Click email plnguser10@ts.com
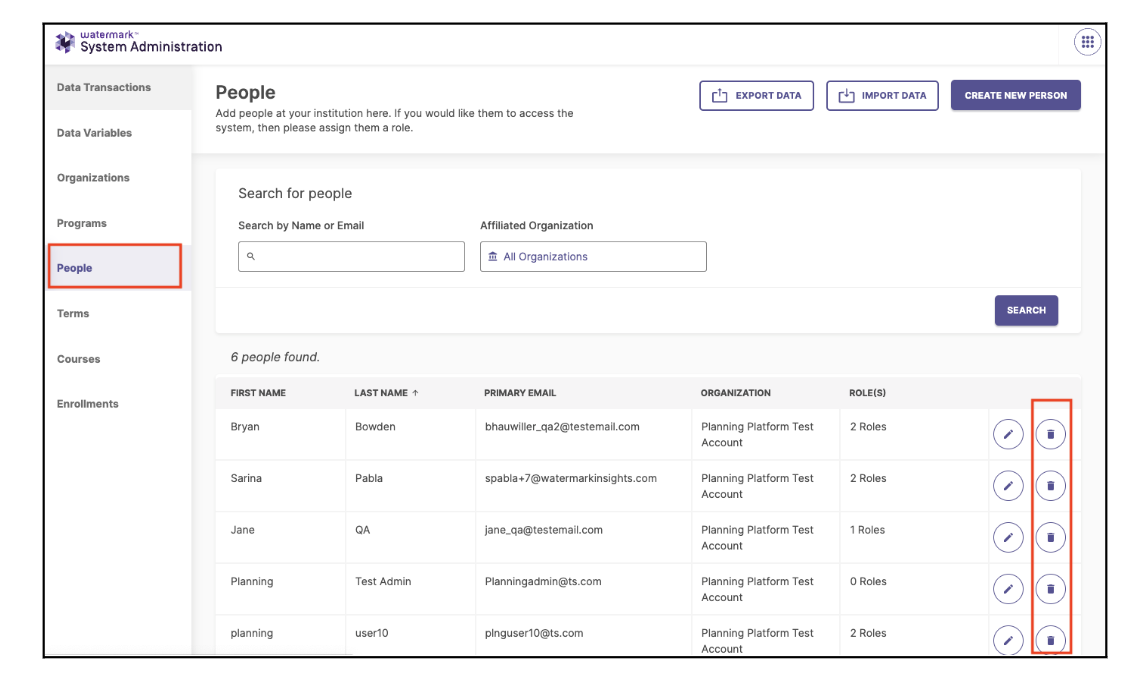The height and width of the screenshot is (674, 1138). coord(534,633)
